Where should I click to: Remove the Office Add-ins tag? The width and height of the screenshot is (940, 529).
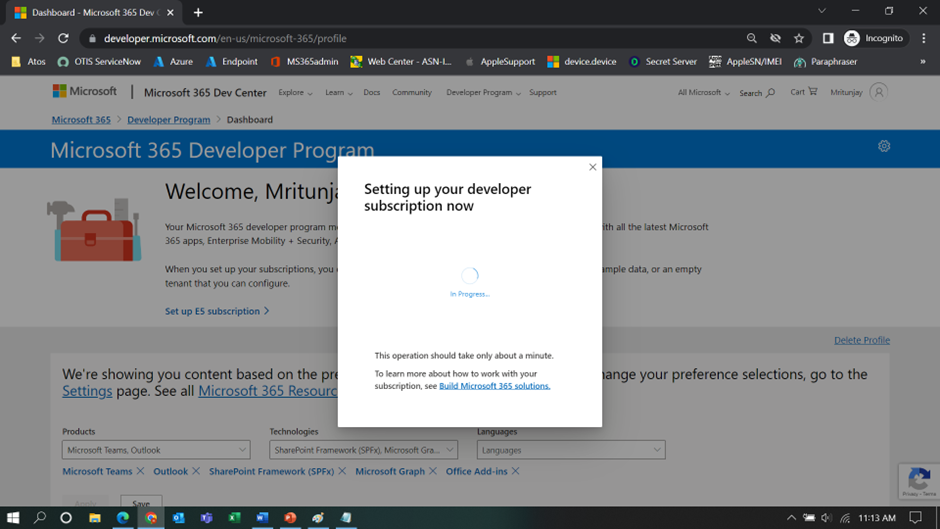[x=516, y=471]
